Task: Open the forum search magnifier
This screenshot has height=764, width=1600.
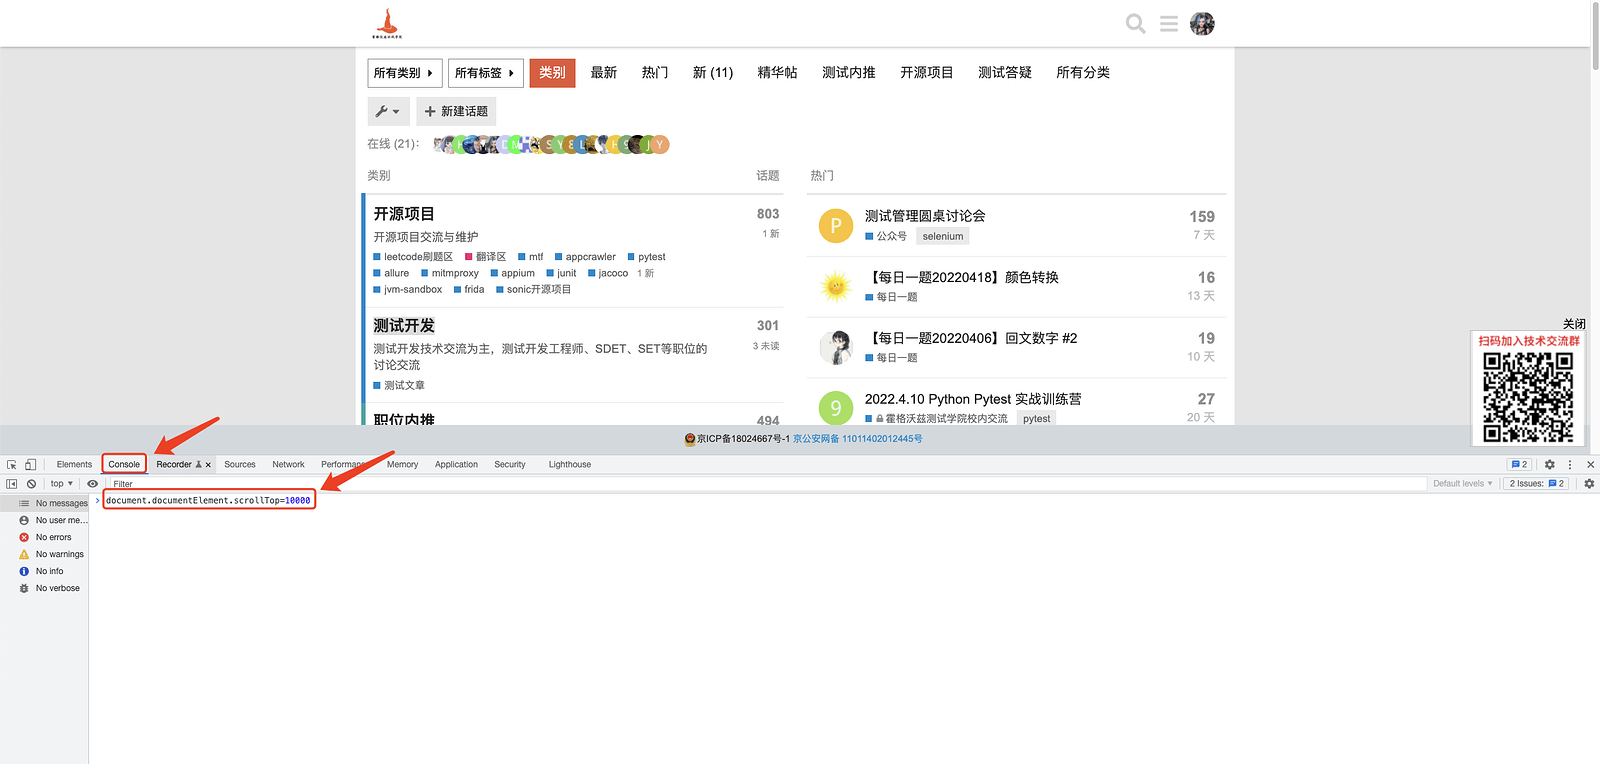Action: pyautogui.click(x=1136, y=23)
